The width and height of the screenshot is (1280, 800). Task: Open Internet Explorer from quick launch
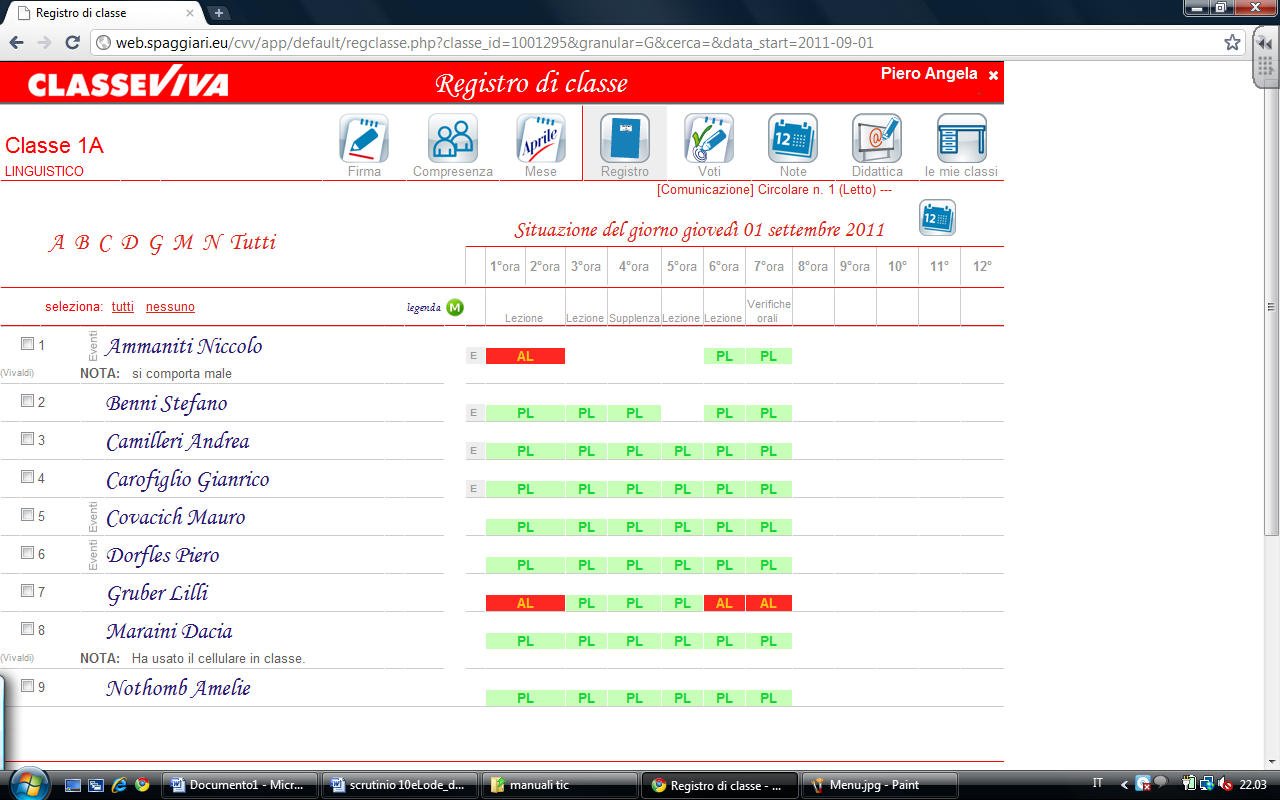coord(119,785)
